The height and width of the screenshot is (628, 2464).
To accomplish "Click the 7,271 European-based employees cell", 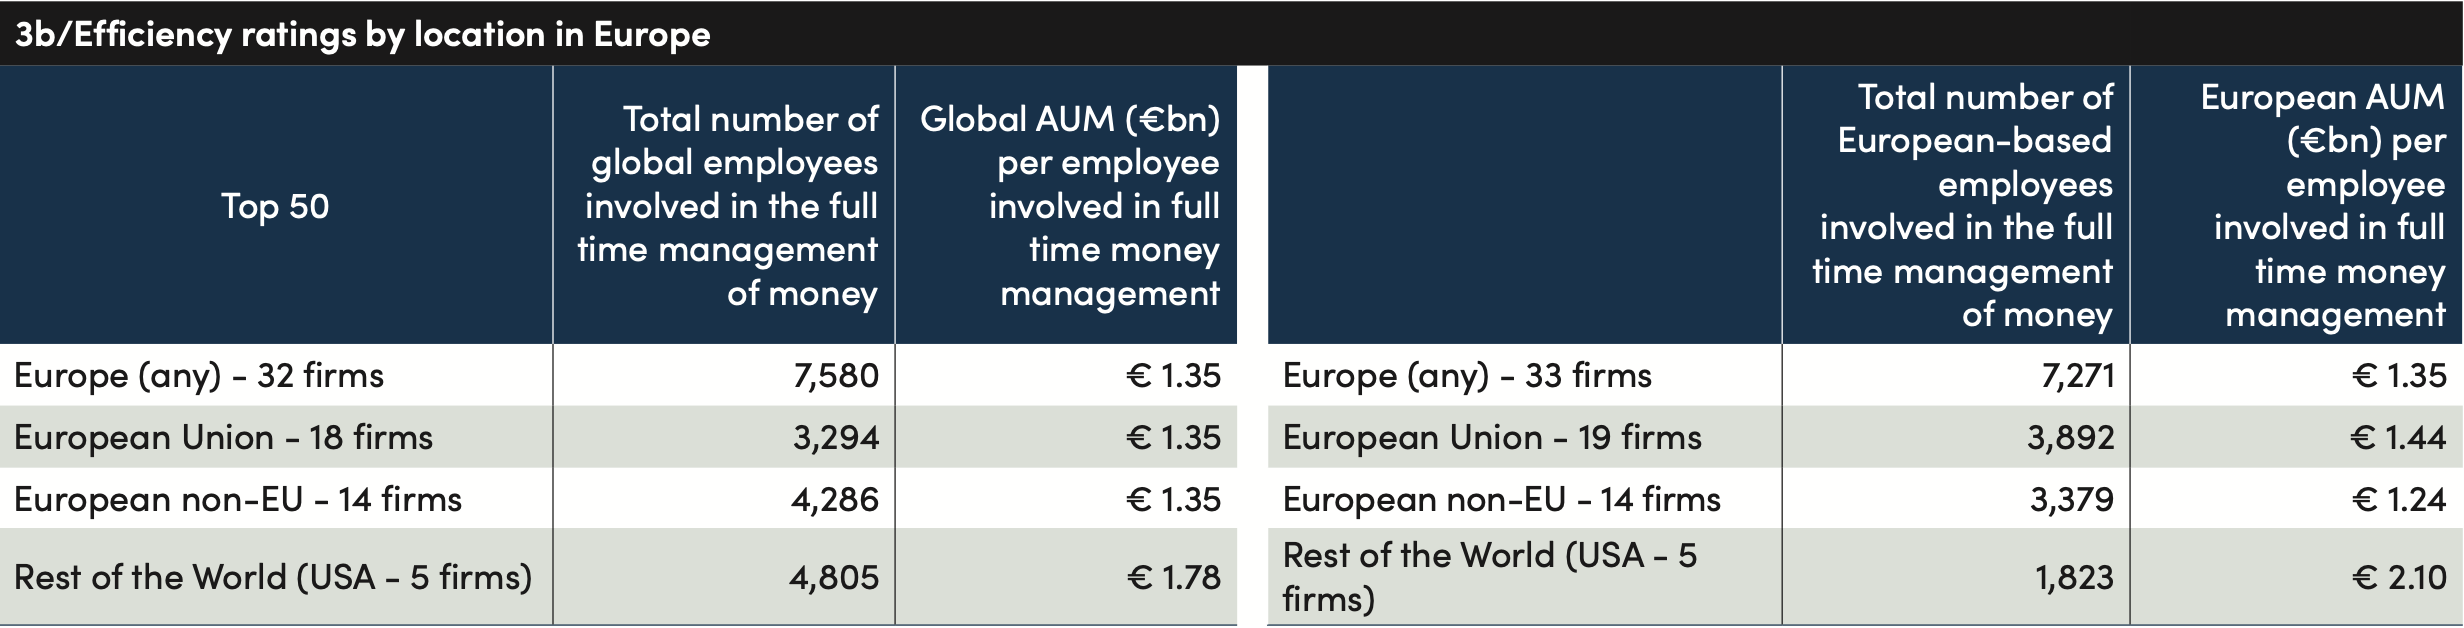I will tap(2078, 376).
